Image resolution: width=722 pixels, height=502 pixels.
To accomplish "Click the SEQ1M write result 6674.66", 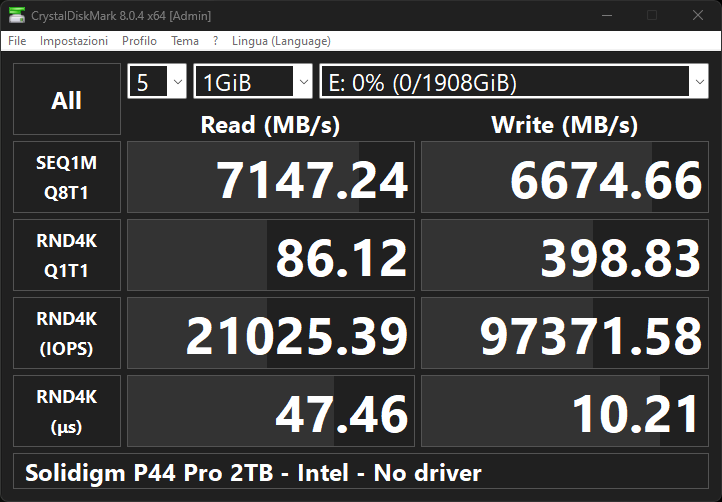I will [x=564, y=178].
